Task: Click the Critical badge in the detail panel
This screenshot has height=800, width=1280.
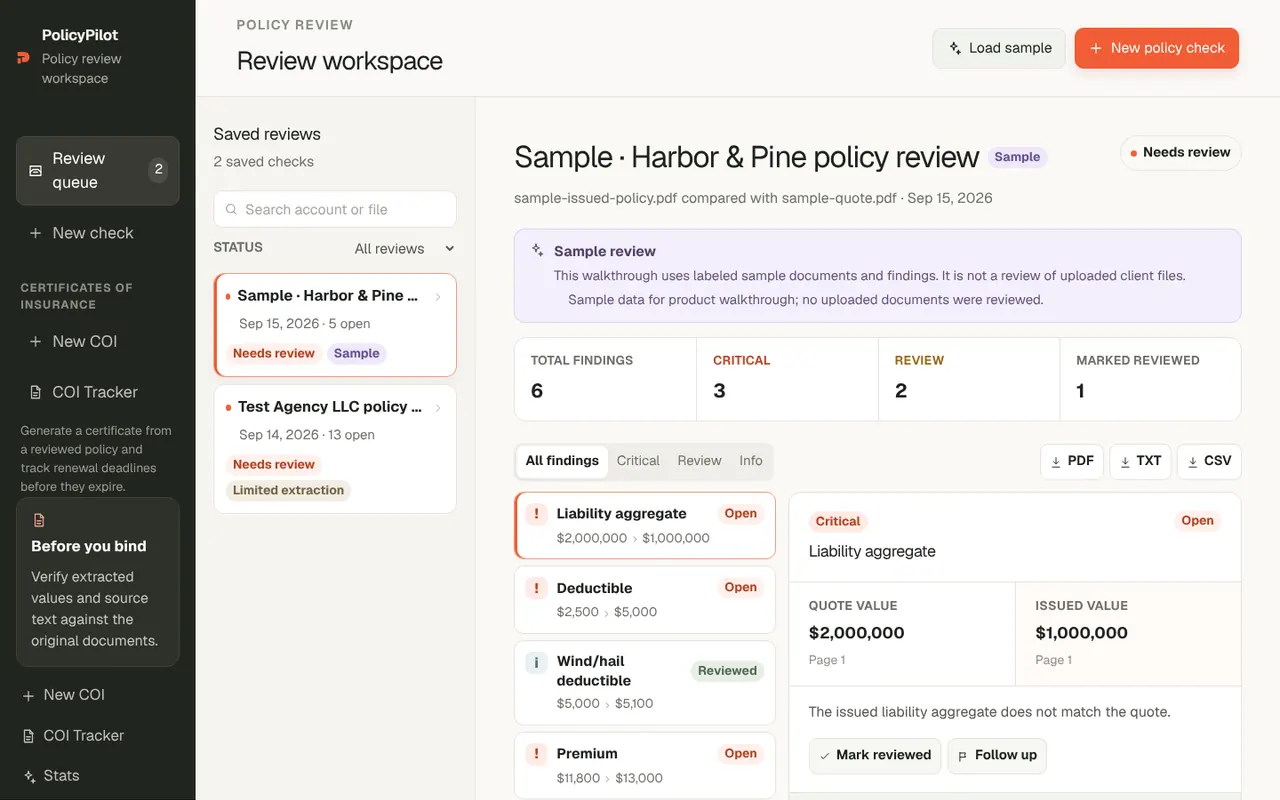Action: coord(838,521)
